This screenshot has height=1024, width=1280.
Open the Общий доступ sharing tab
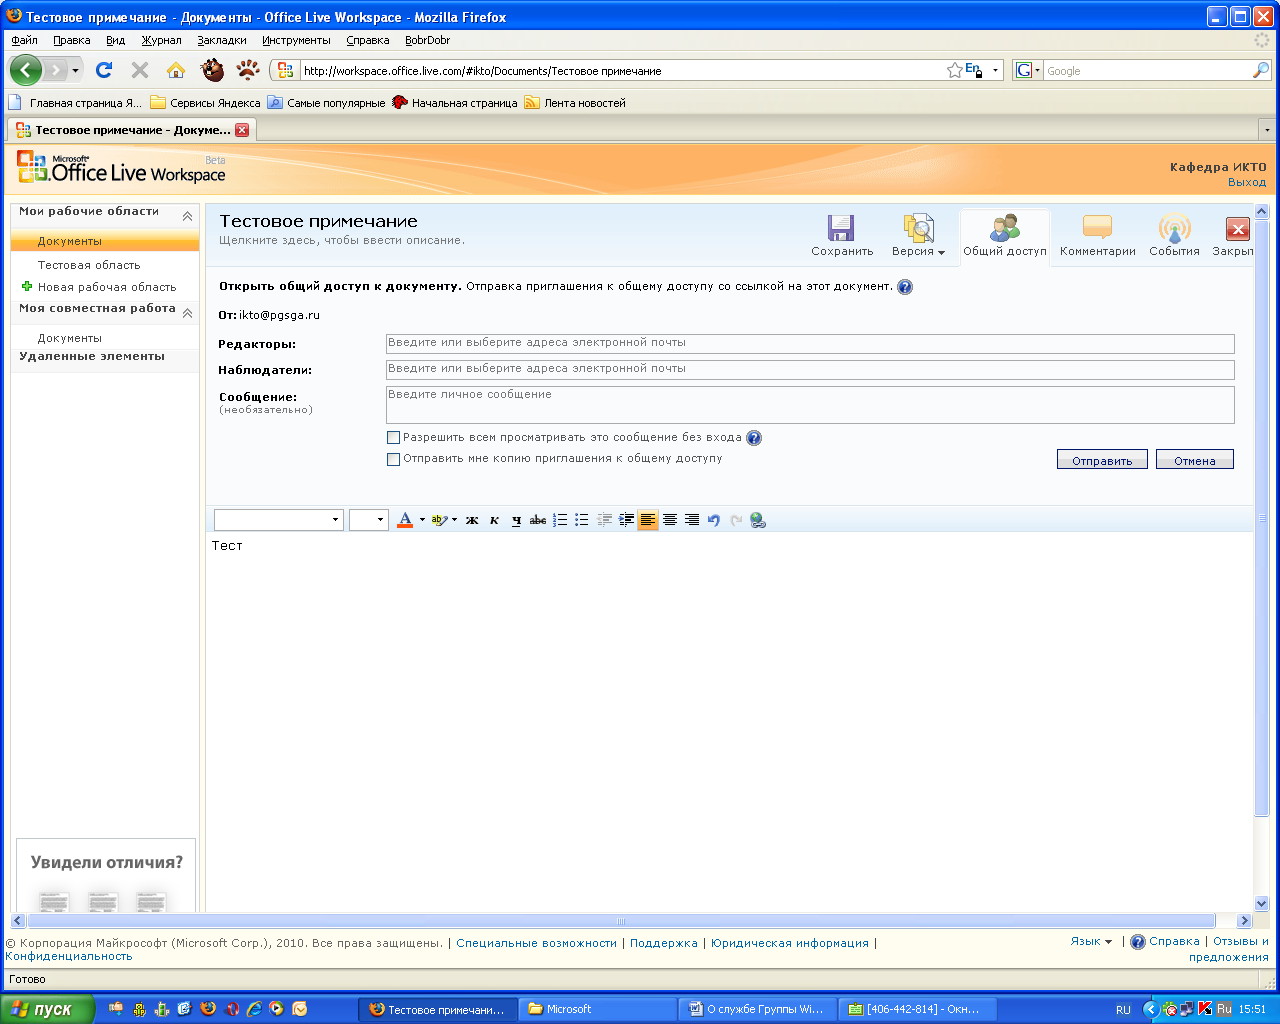[1005, 236]
